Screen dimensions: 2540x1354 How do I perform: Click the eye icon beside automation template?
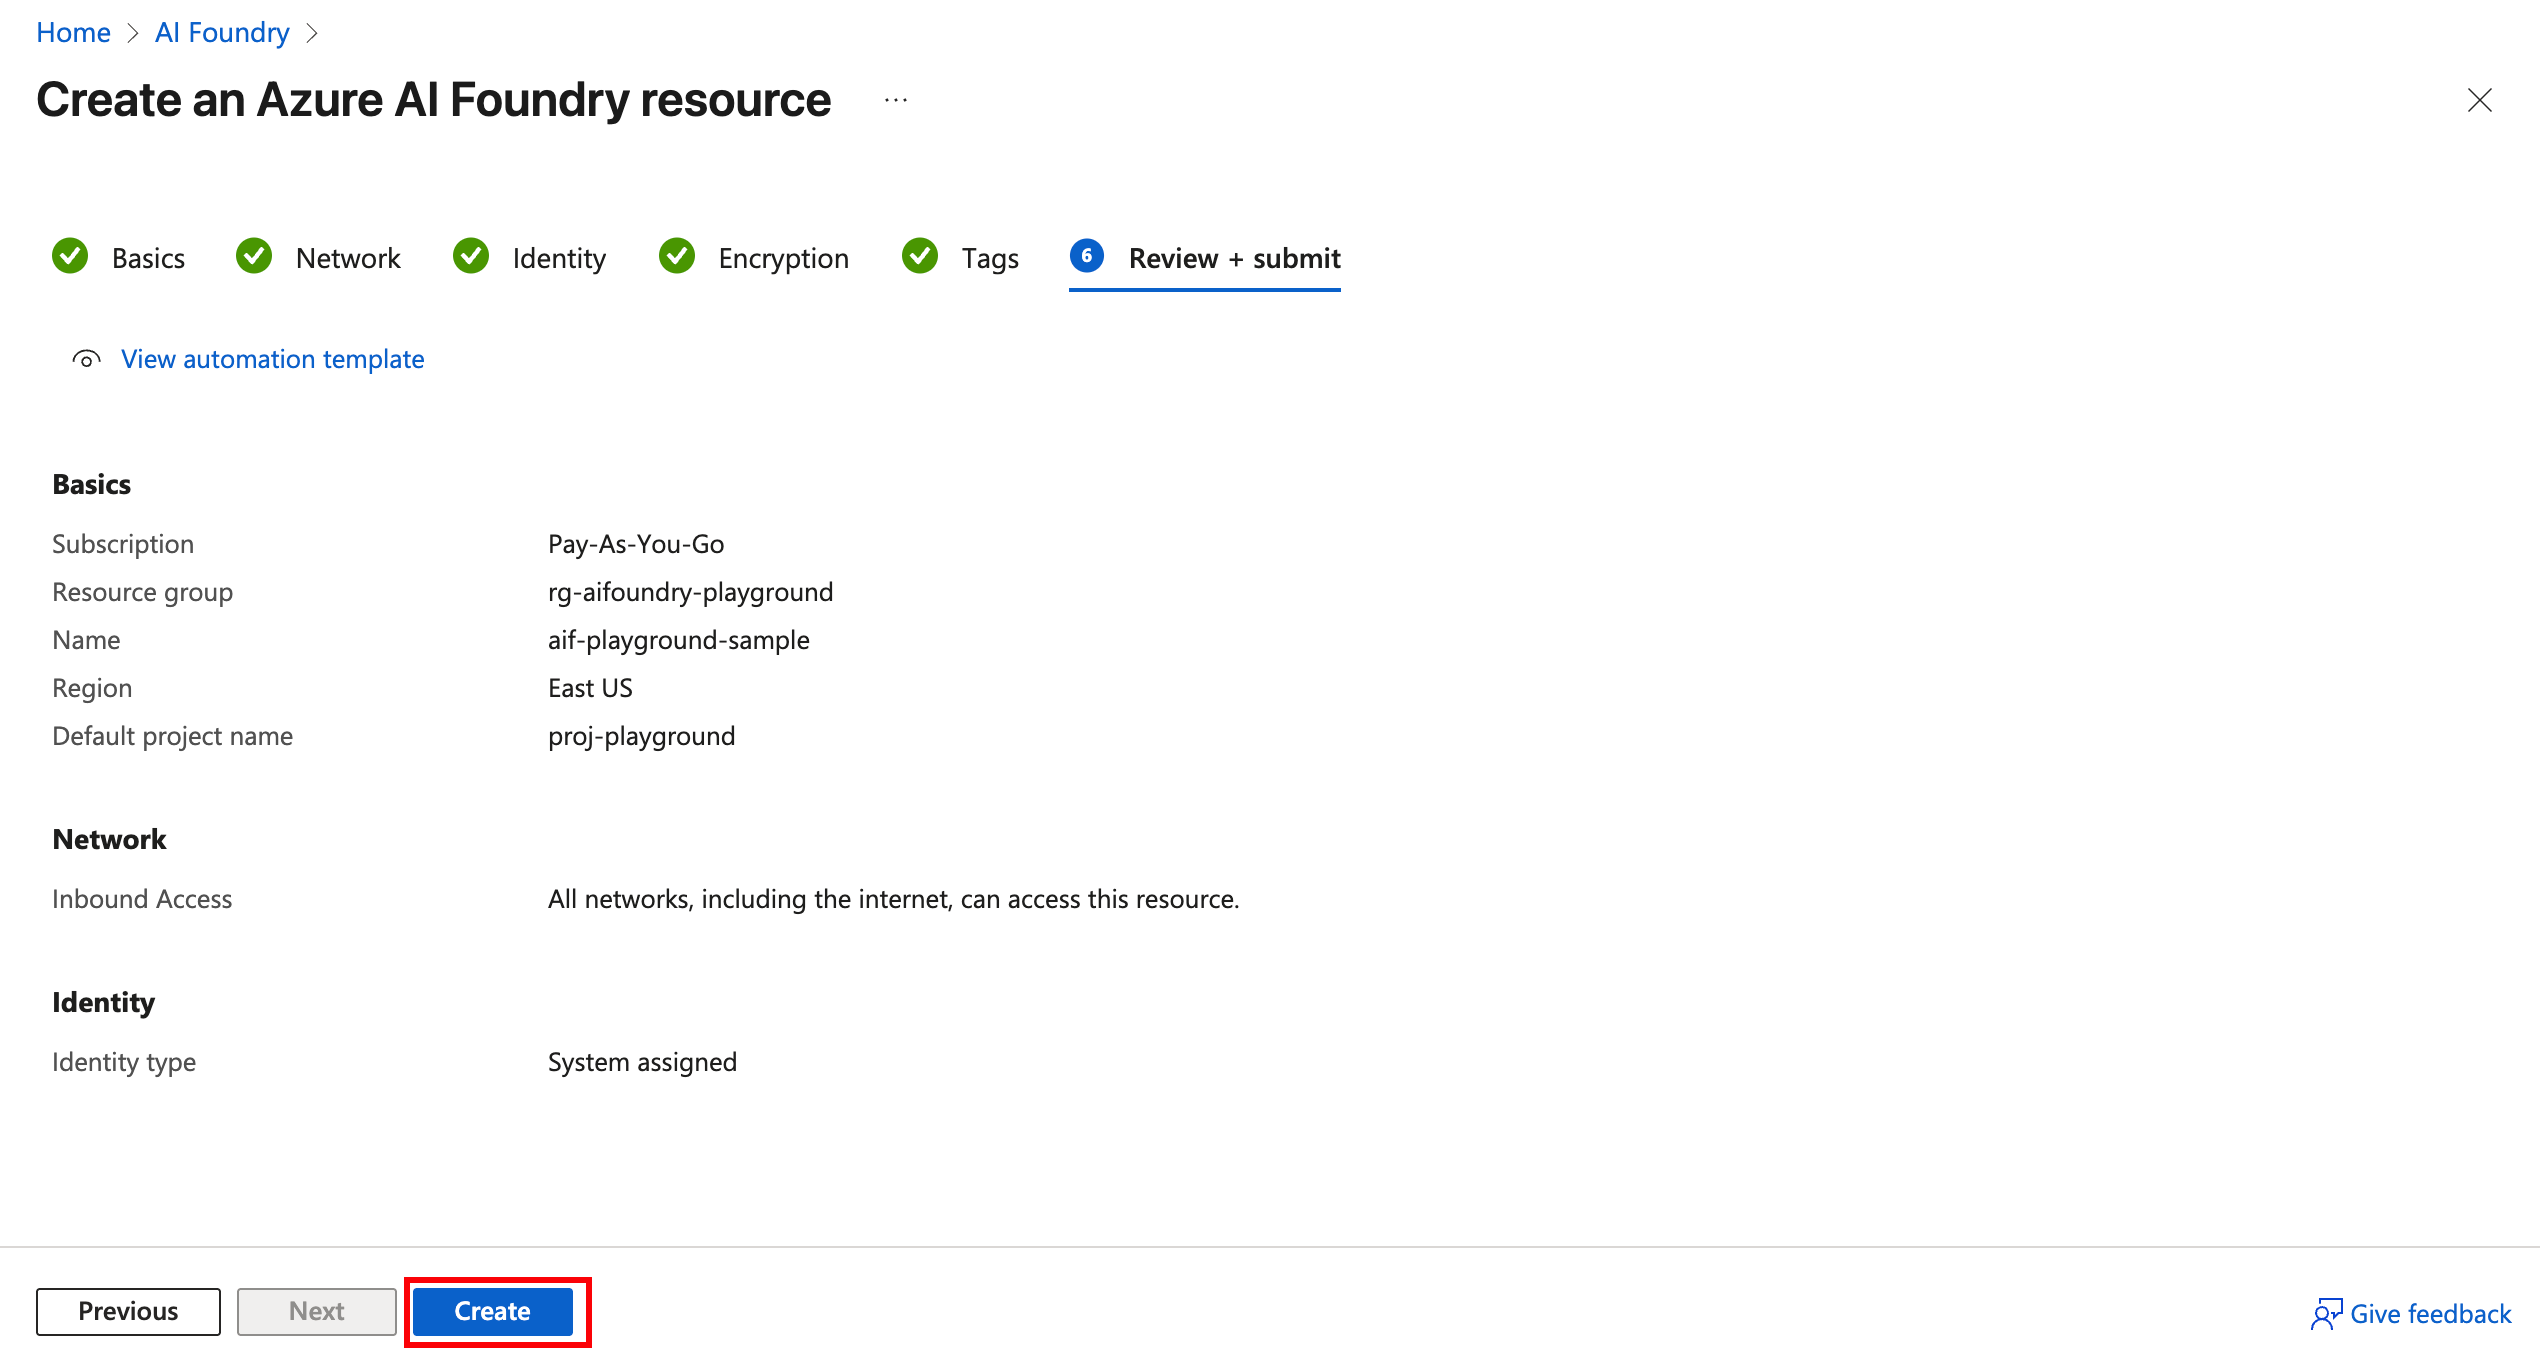click(x=87, y=359)
